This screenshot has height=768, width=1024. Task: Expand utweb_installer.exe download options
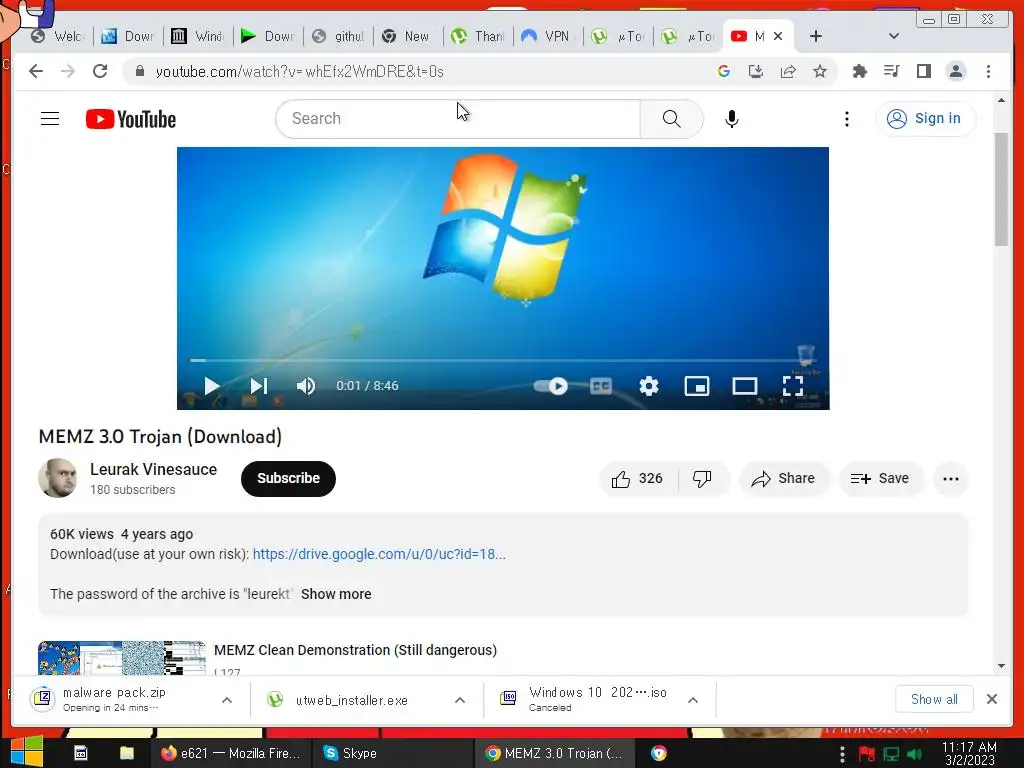460,700
